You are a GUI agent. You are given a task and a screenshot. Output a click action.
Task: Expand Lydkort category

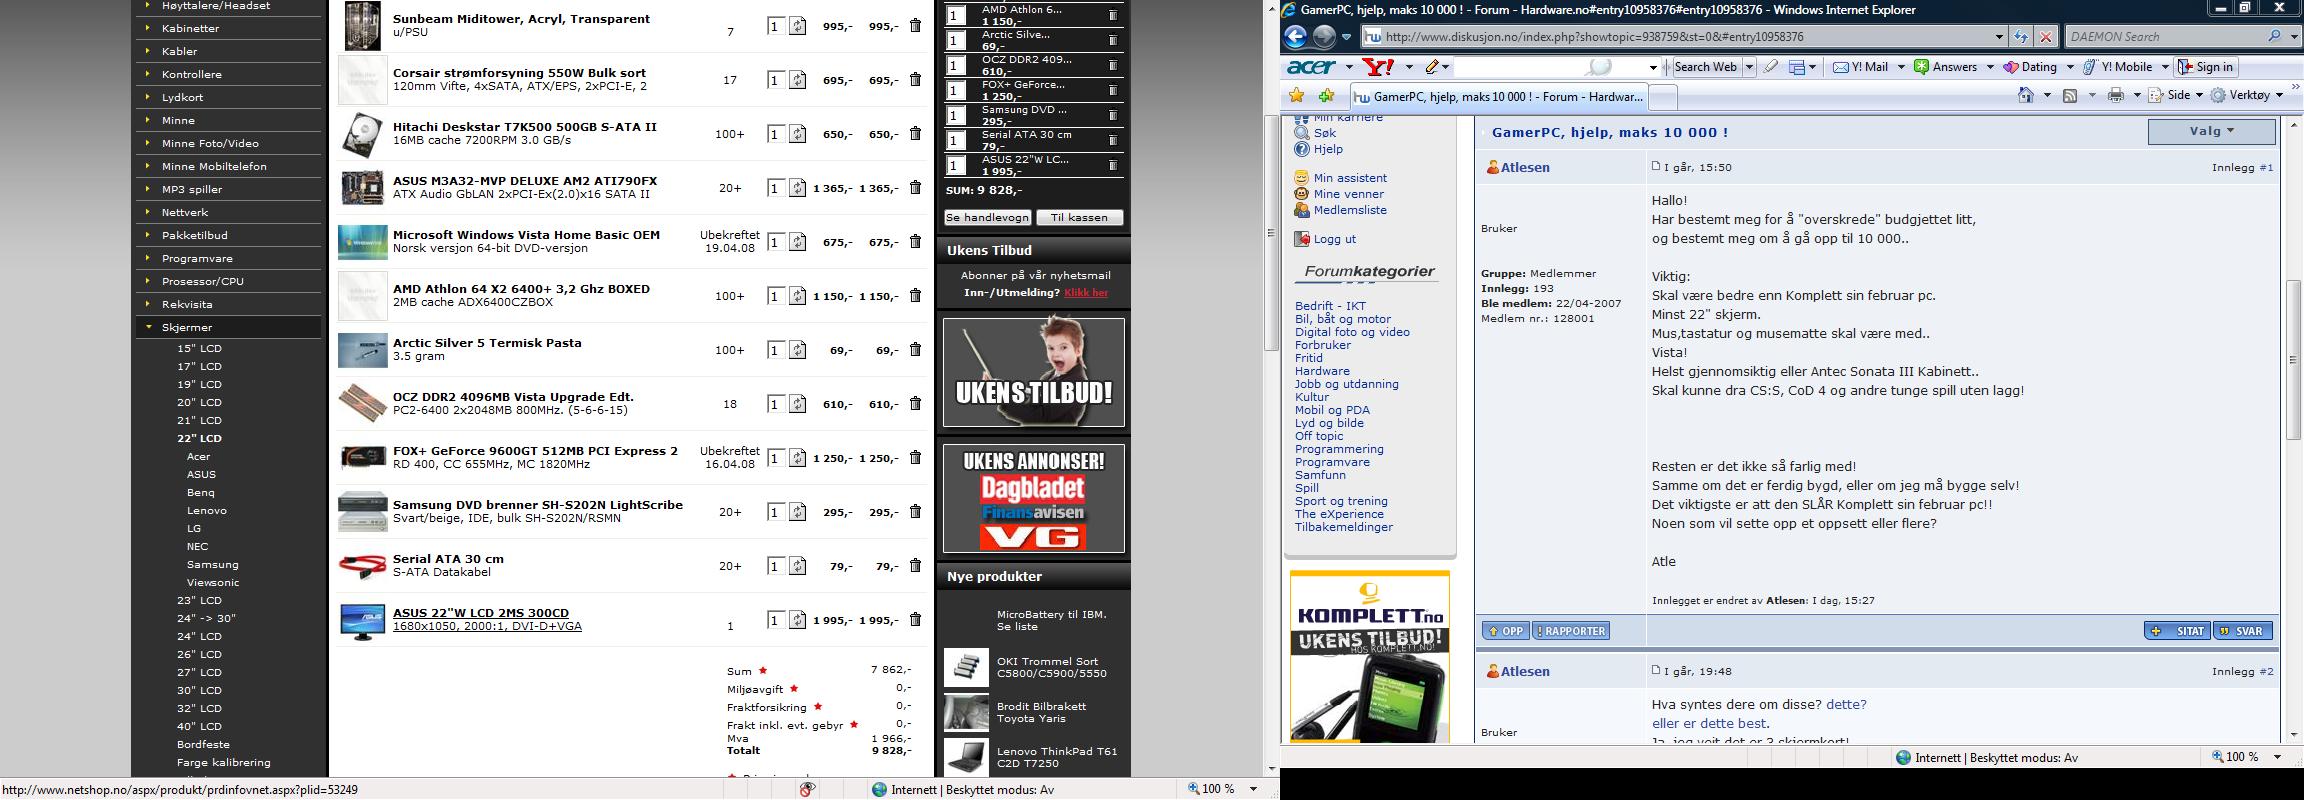click(x=182, y=97)
